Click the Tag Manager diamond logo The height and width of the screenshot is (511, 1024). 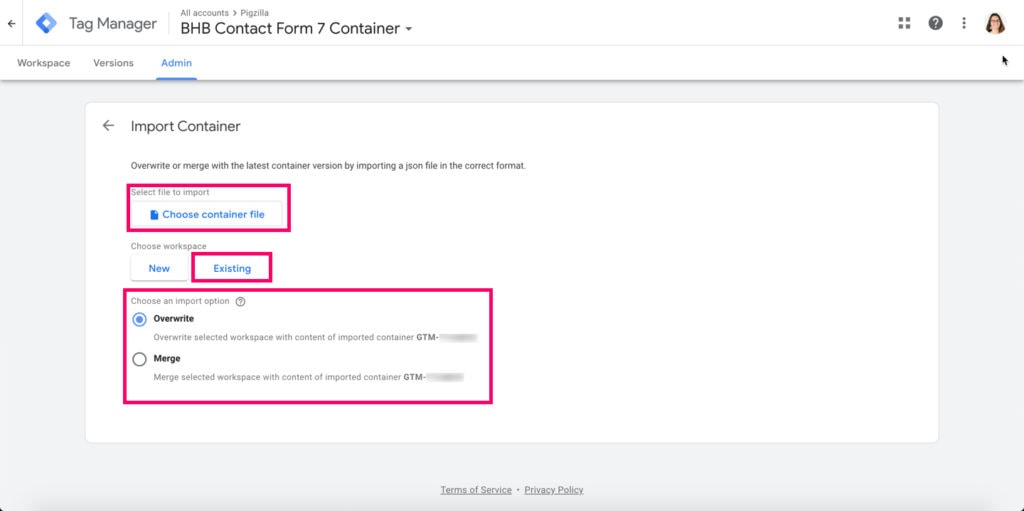pyautogui.click(x=46, y=24)
